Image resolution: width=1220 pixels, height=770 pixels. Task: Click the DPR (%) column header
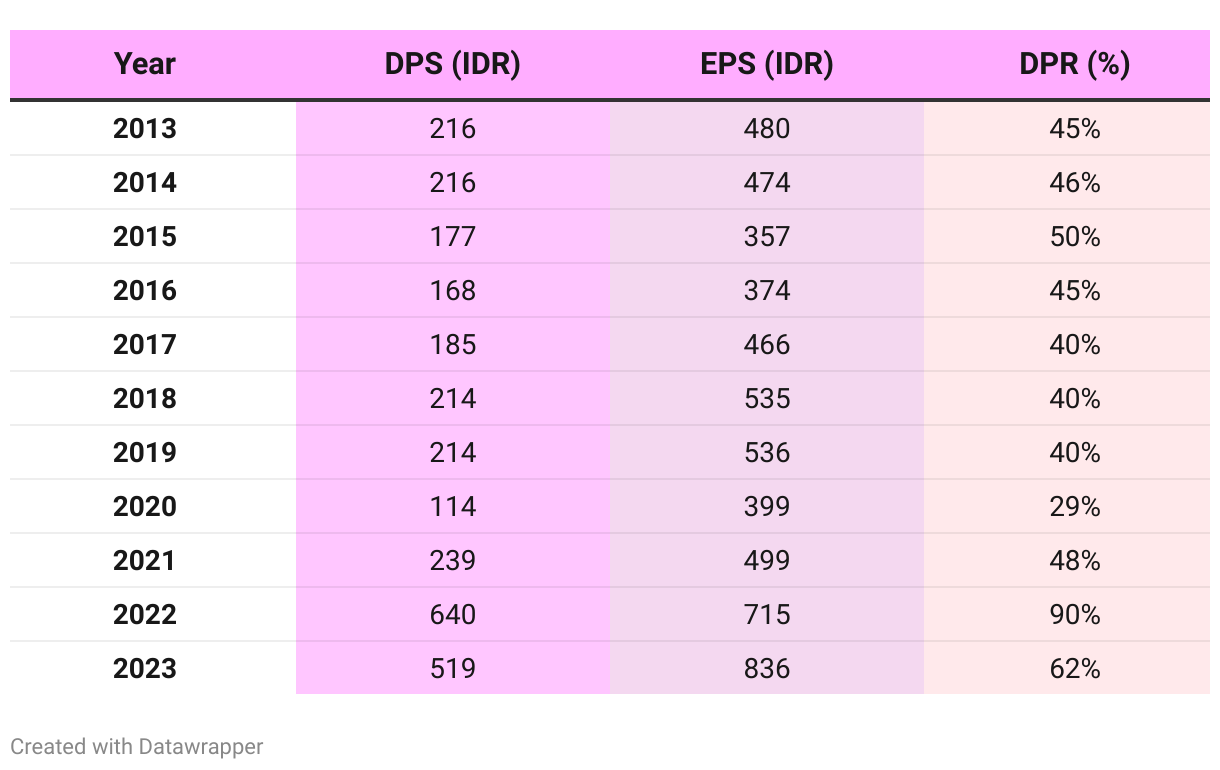point(1074,64)
